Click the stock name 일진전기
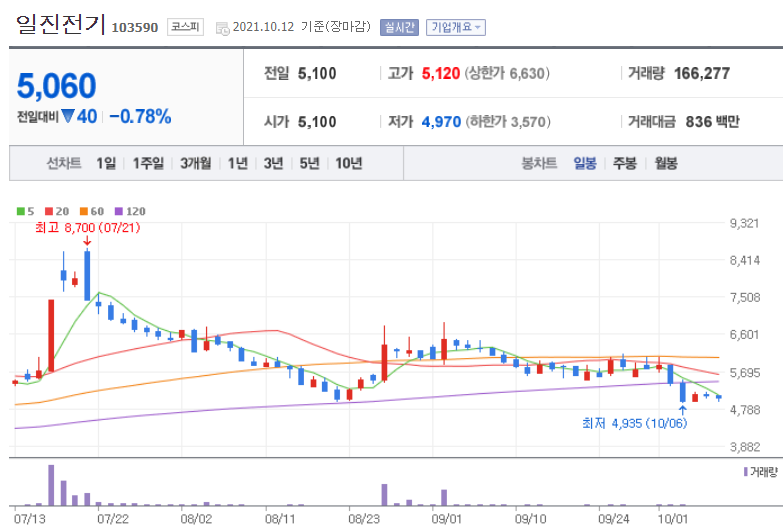The image size is (783, 530). click(x=60, y=24)
